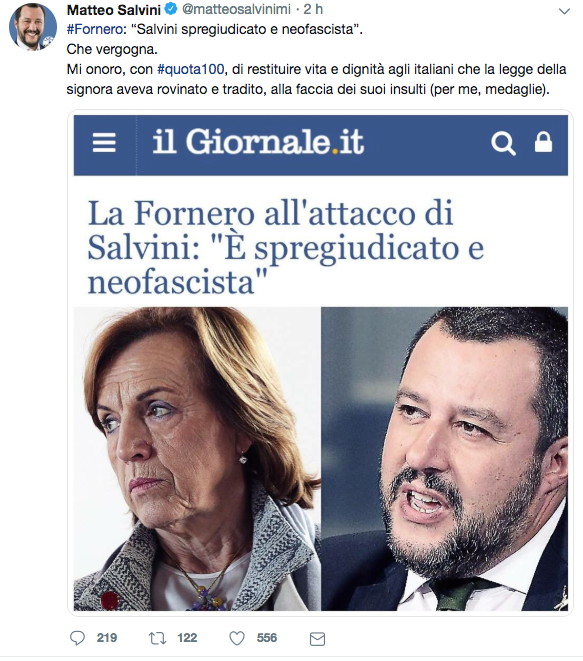Open the @matteosalvinimi handle link

236,9
